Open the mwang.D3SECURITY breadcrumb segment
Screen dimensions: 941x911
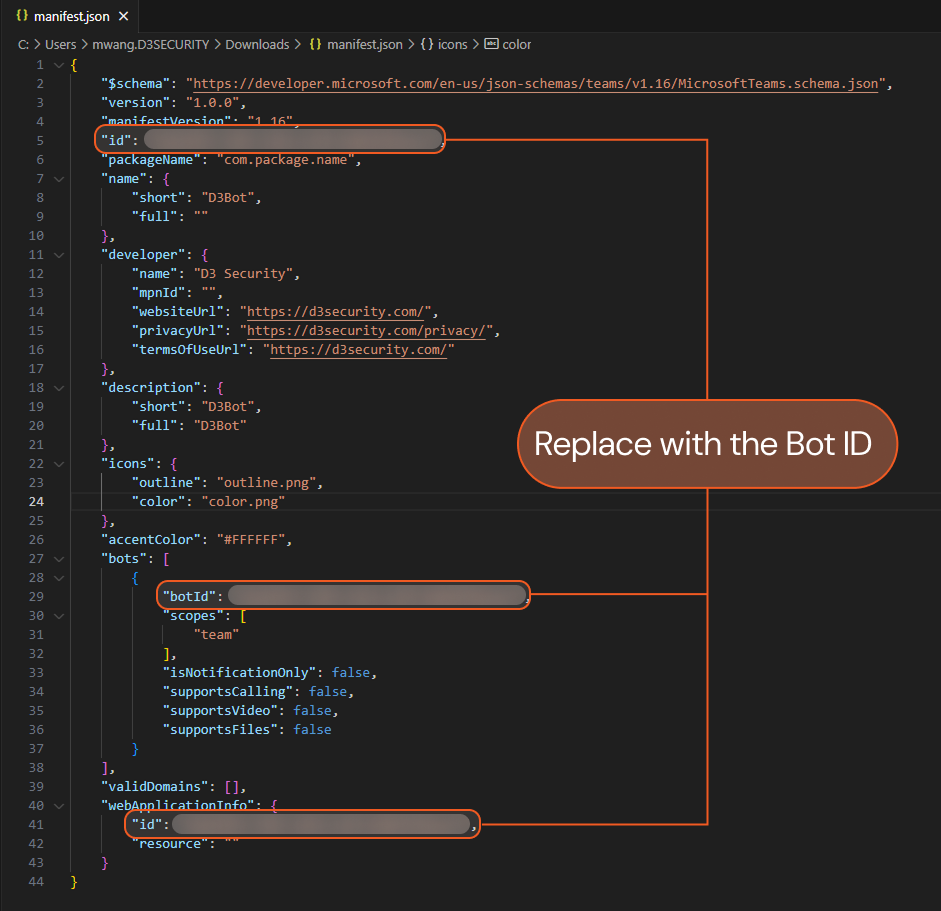point(150,45)
